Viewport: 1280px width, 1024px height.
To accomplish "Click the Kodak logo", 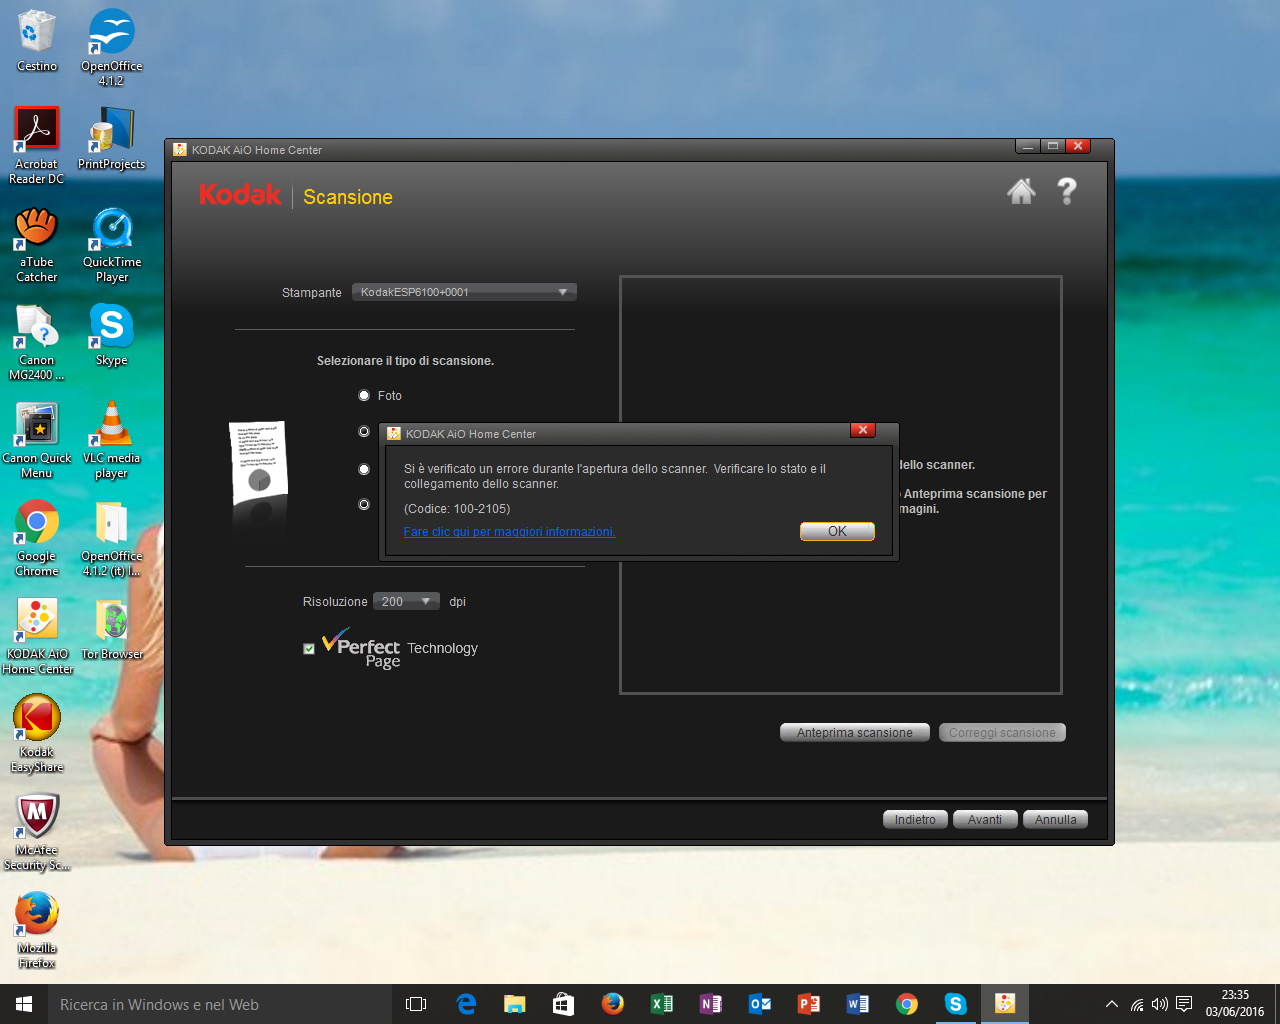I will point(240,194).
